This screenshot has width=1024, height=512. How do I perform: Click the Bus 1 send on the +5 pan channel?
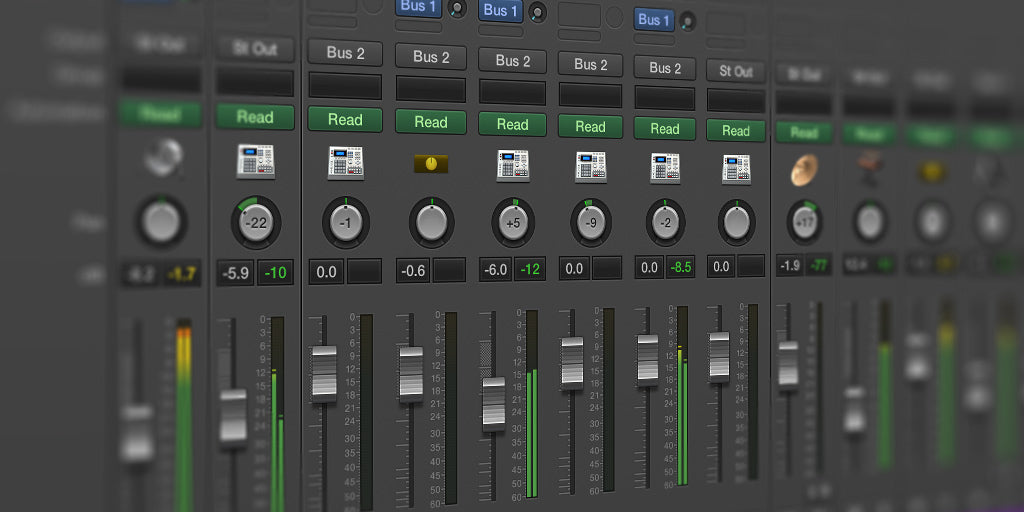click(x=501, y=11)
